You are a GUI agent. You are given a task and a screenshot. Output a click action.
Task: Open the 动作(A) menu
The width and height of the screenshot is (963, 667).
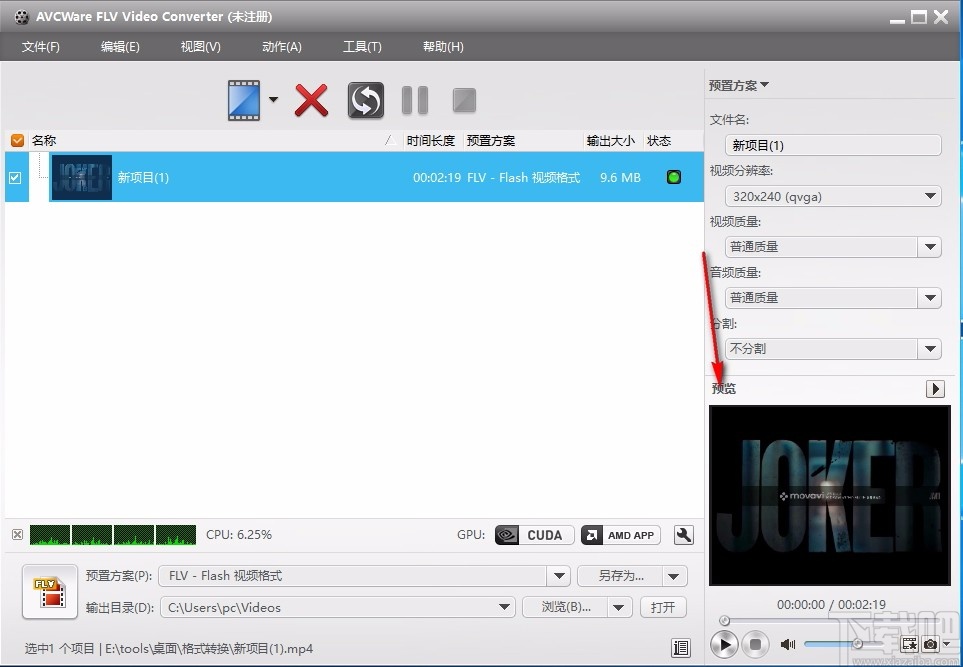[x=282, y=46]
